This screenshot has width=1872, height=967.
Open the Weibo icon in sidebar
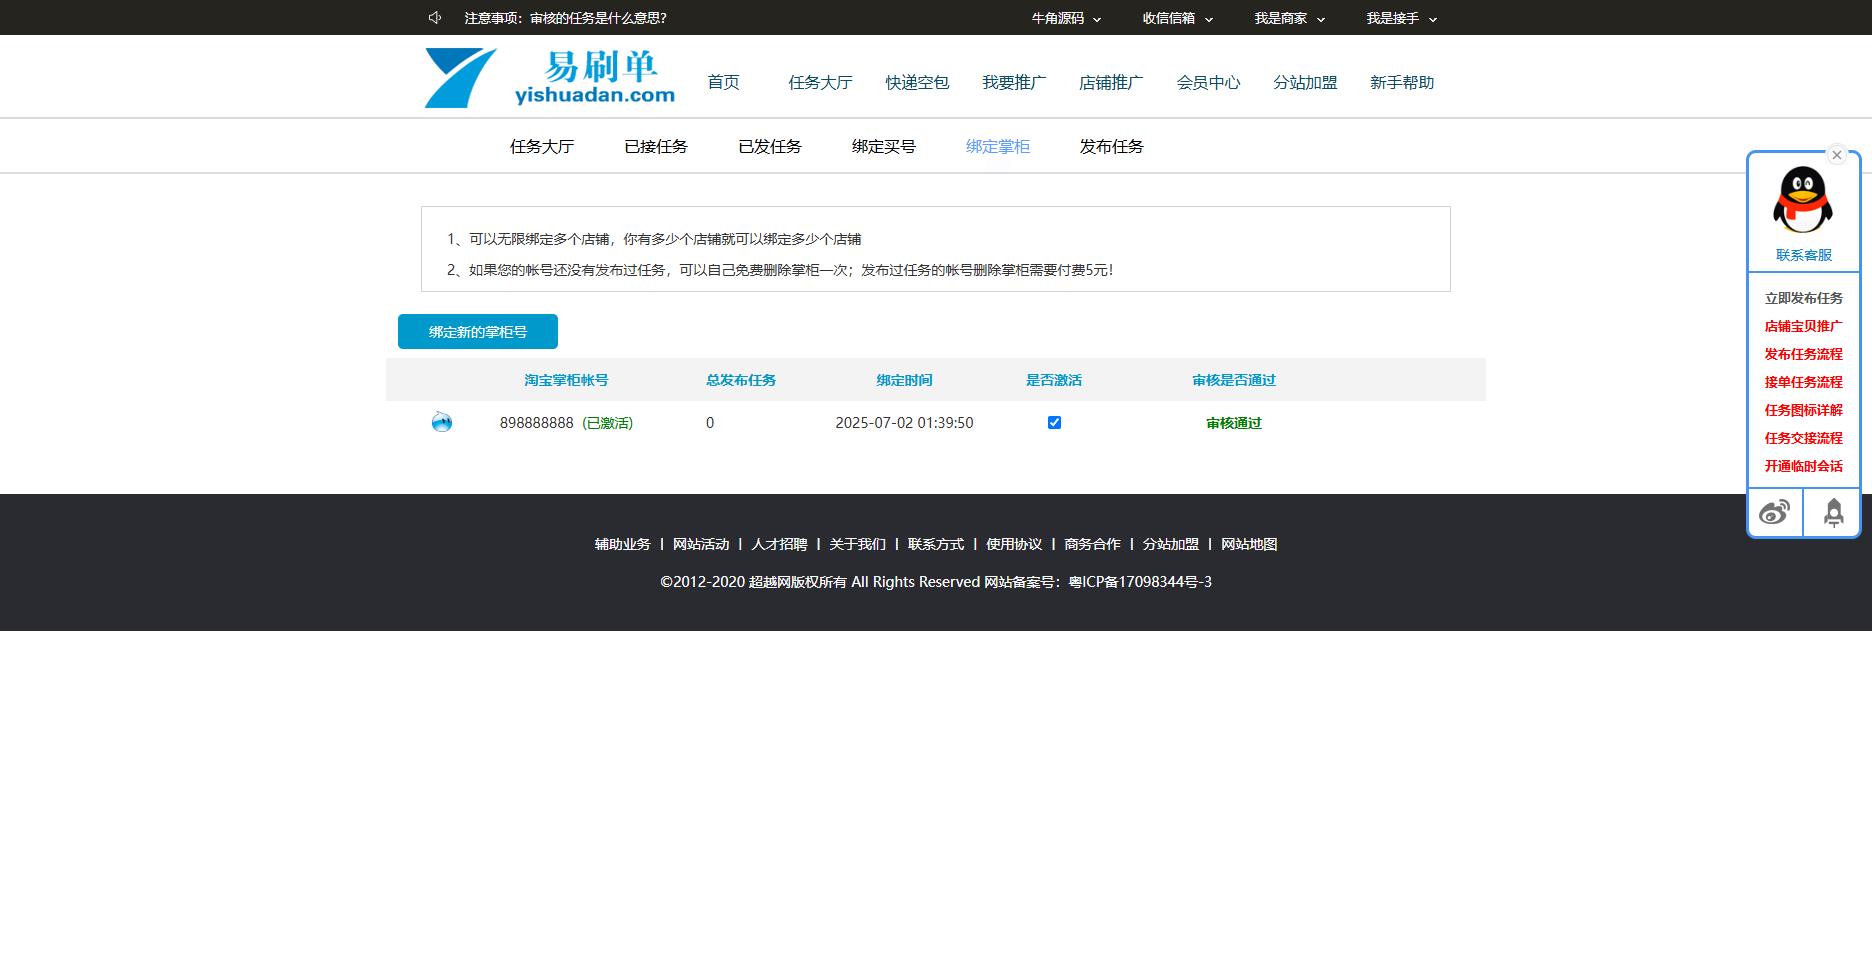(1775, 513)
